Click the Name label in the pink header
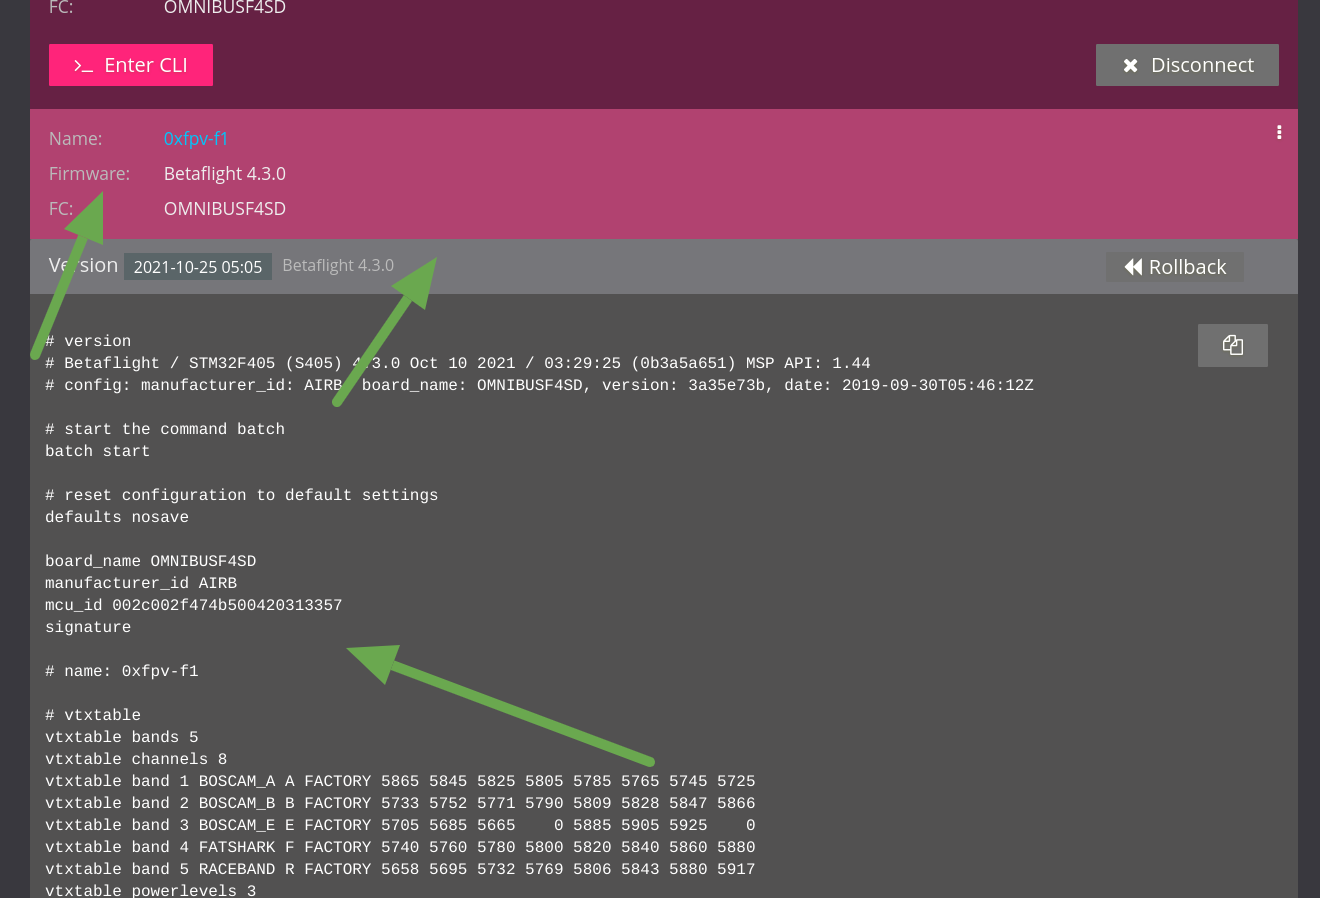This screenshot has height=898, width=1320. [x=75, y=138]
